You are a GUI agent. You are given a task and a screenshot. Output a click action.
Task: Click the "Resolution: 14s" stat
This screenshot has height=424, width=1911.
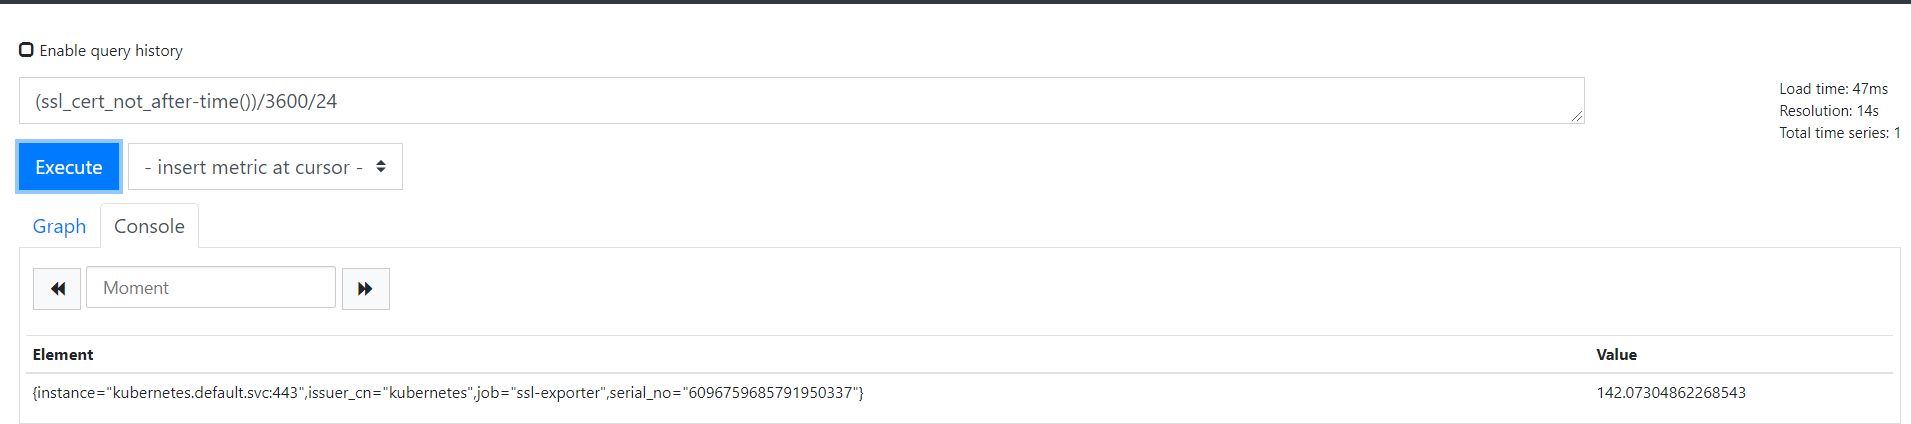pos(1829,111)
